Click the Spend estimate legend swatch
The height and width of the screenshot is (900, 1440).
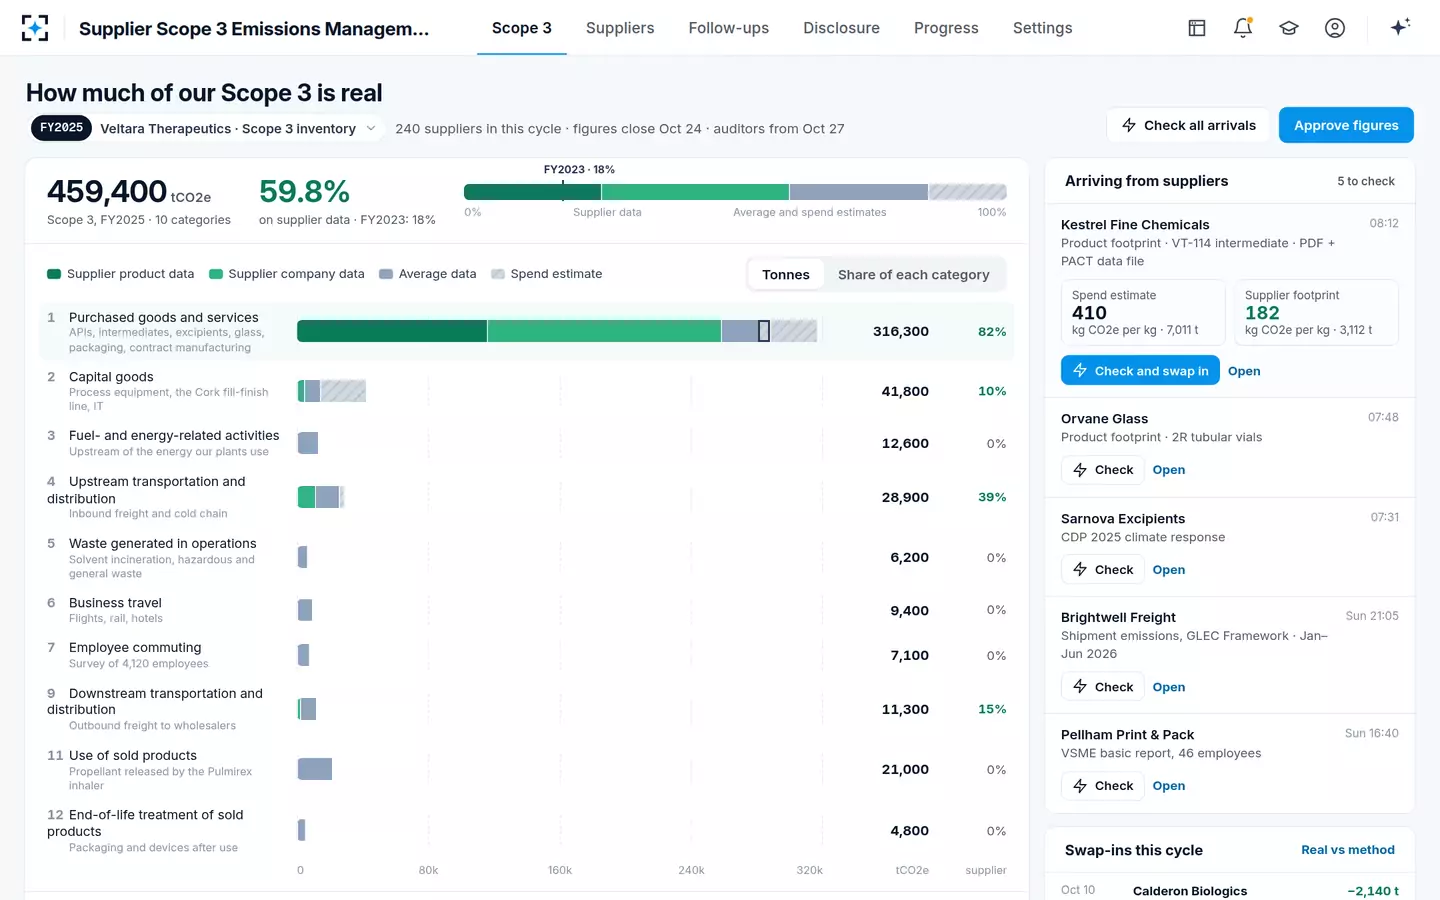coord(498,274)
